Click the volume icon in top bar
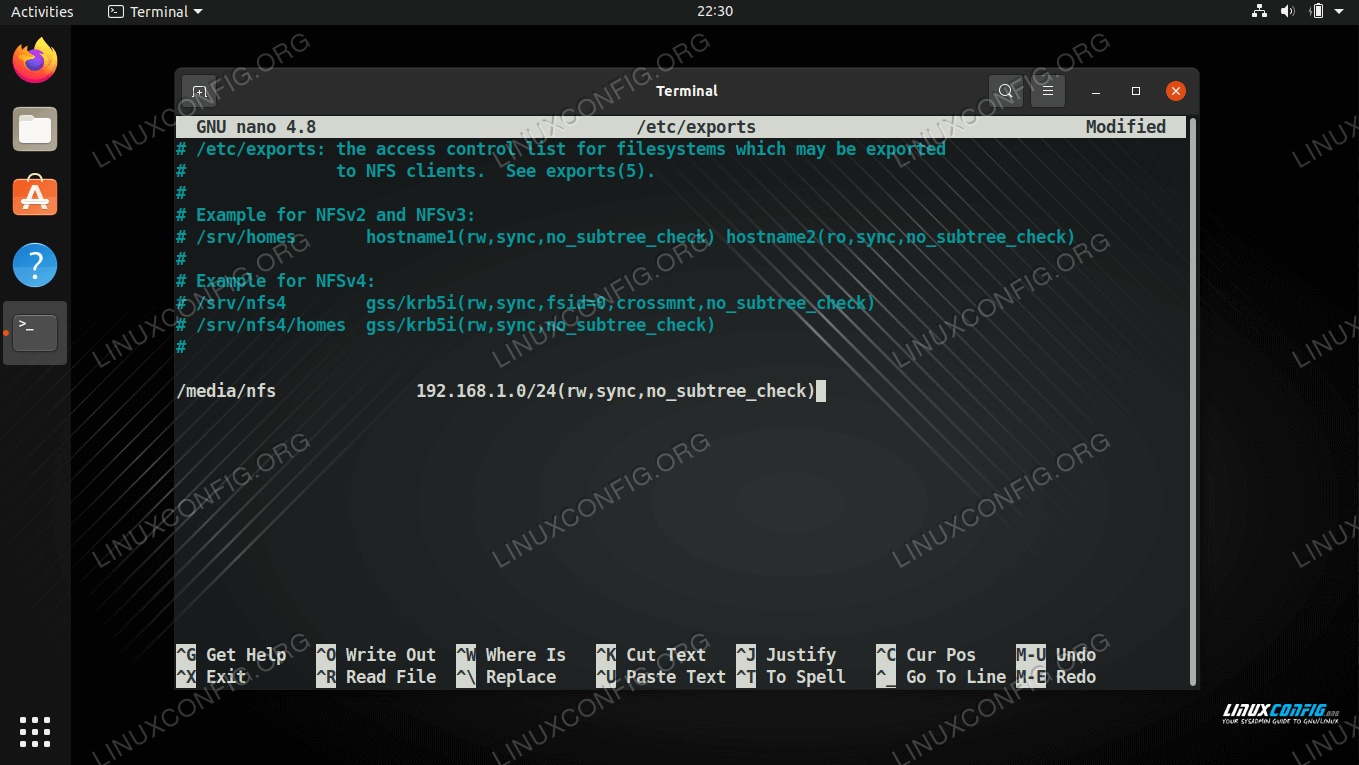The width and height of the screenshot is (1359, 765). pos(1287,12)
